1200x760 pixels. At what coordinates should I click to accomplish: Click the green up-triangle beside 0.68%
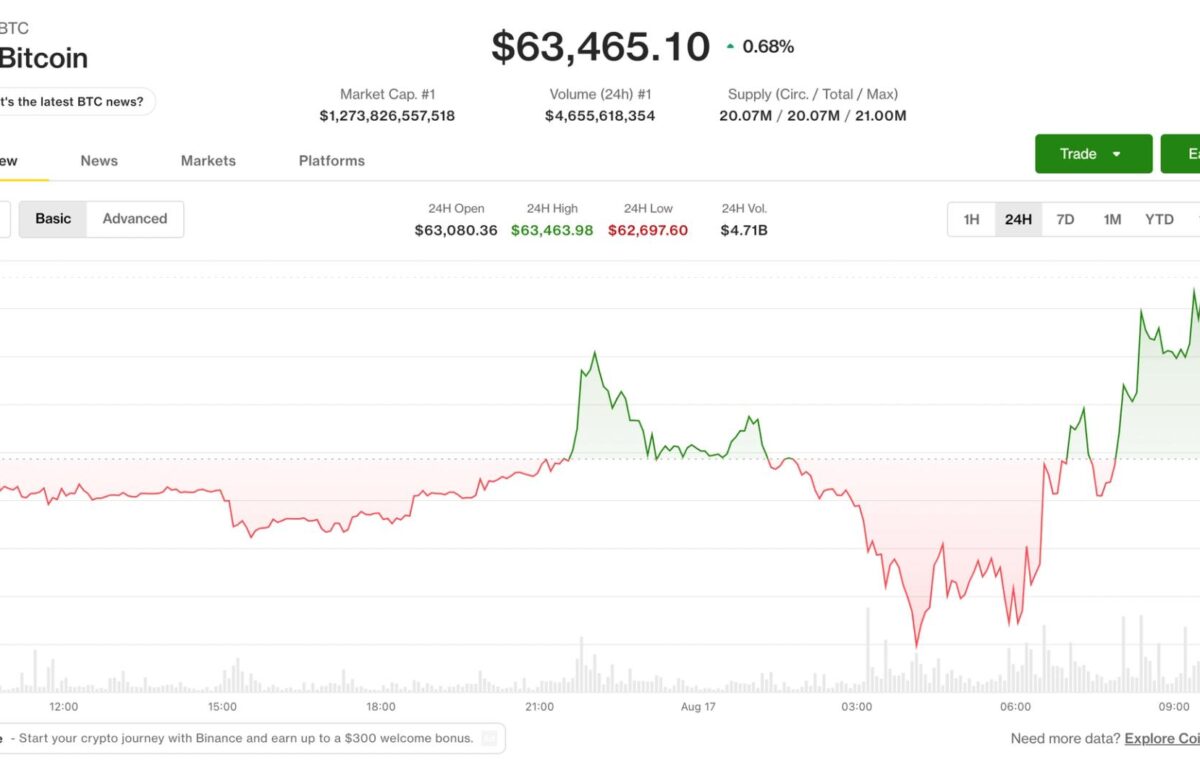pyautogui.click(x=731, y=46)
